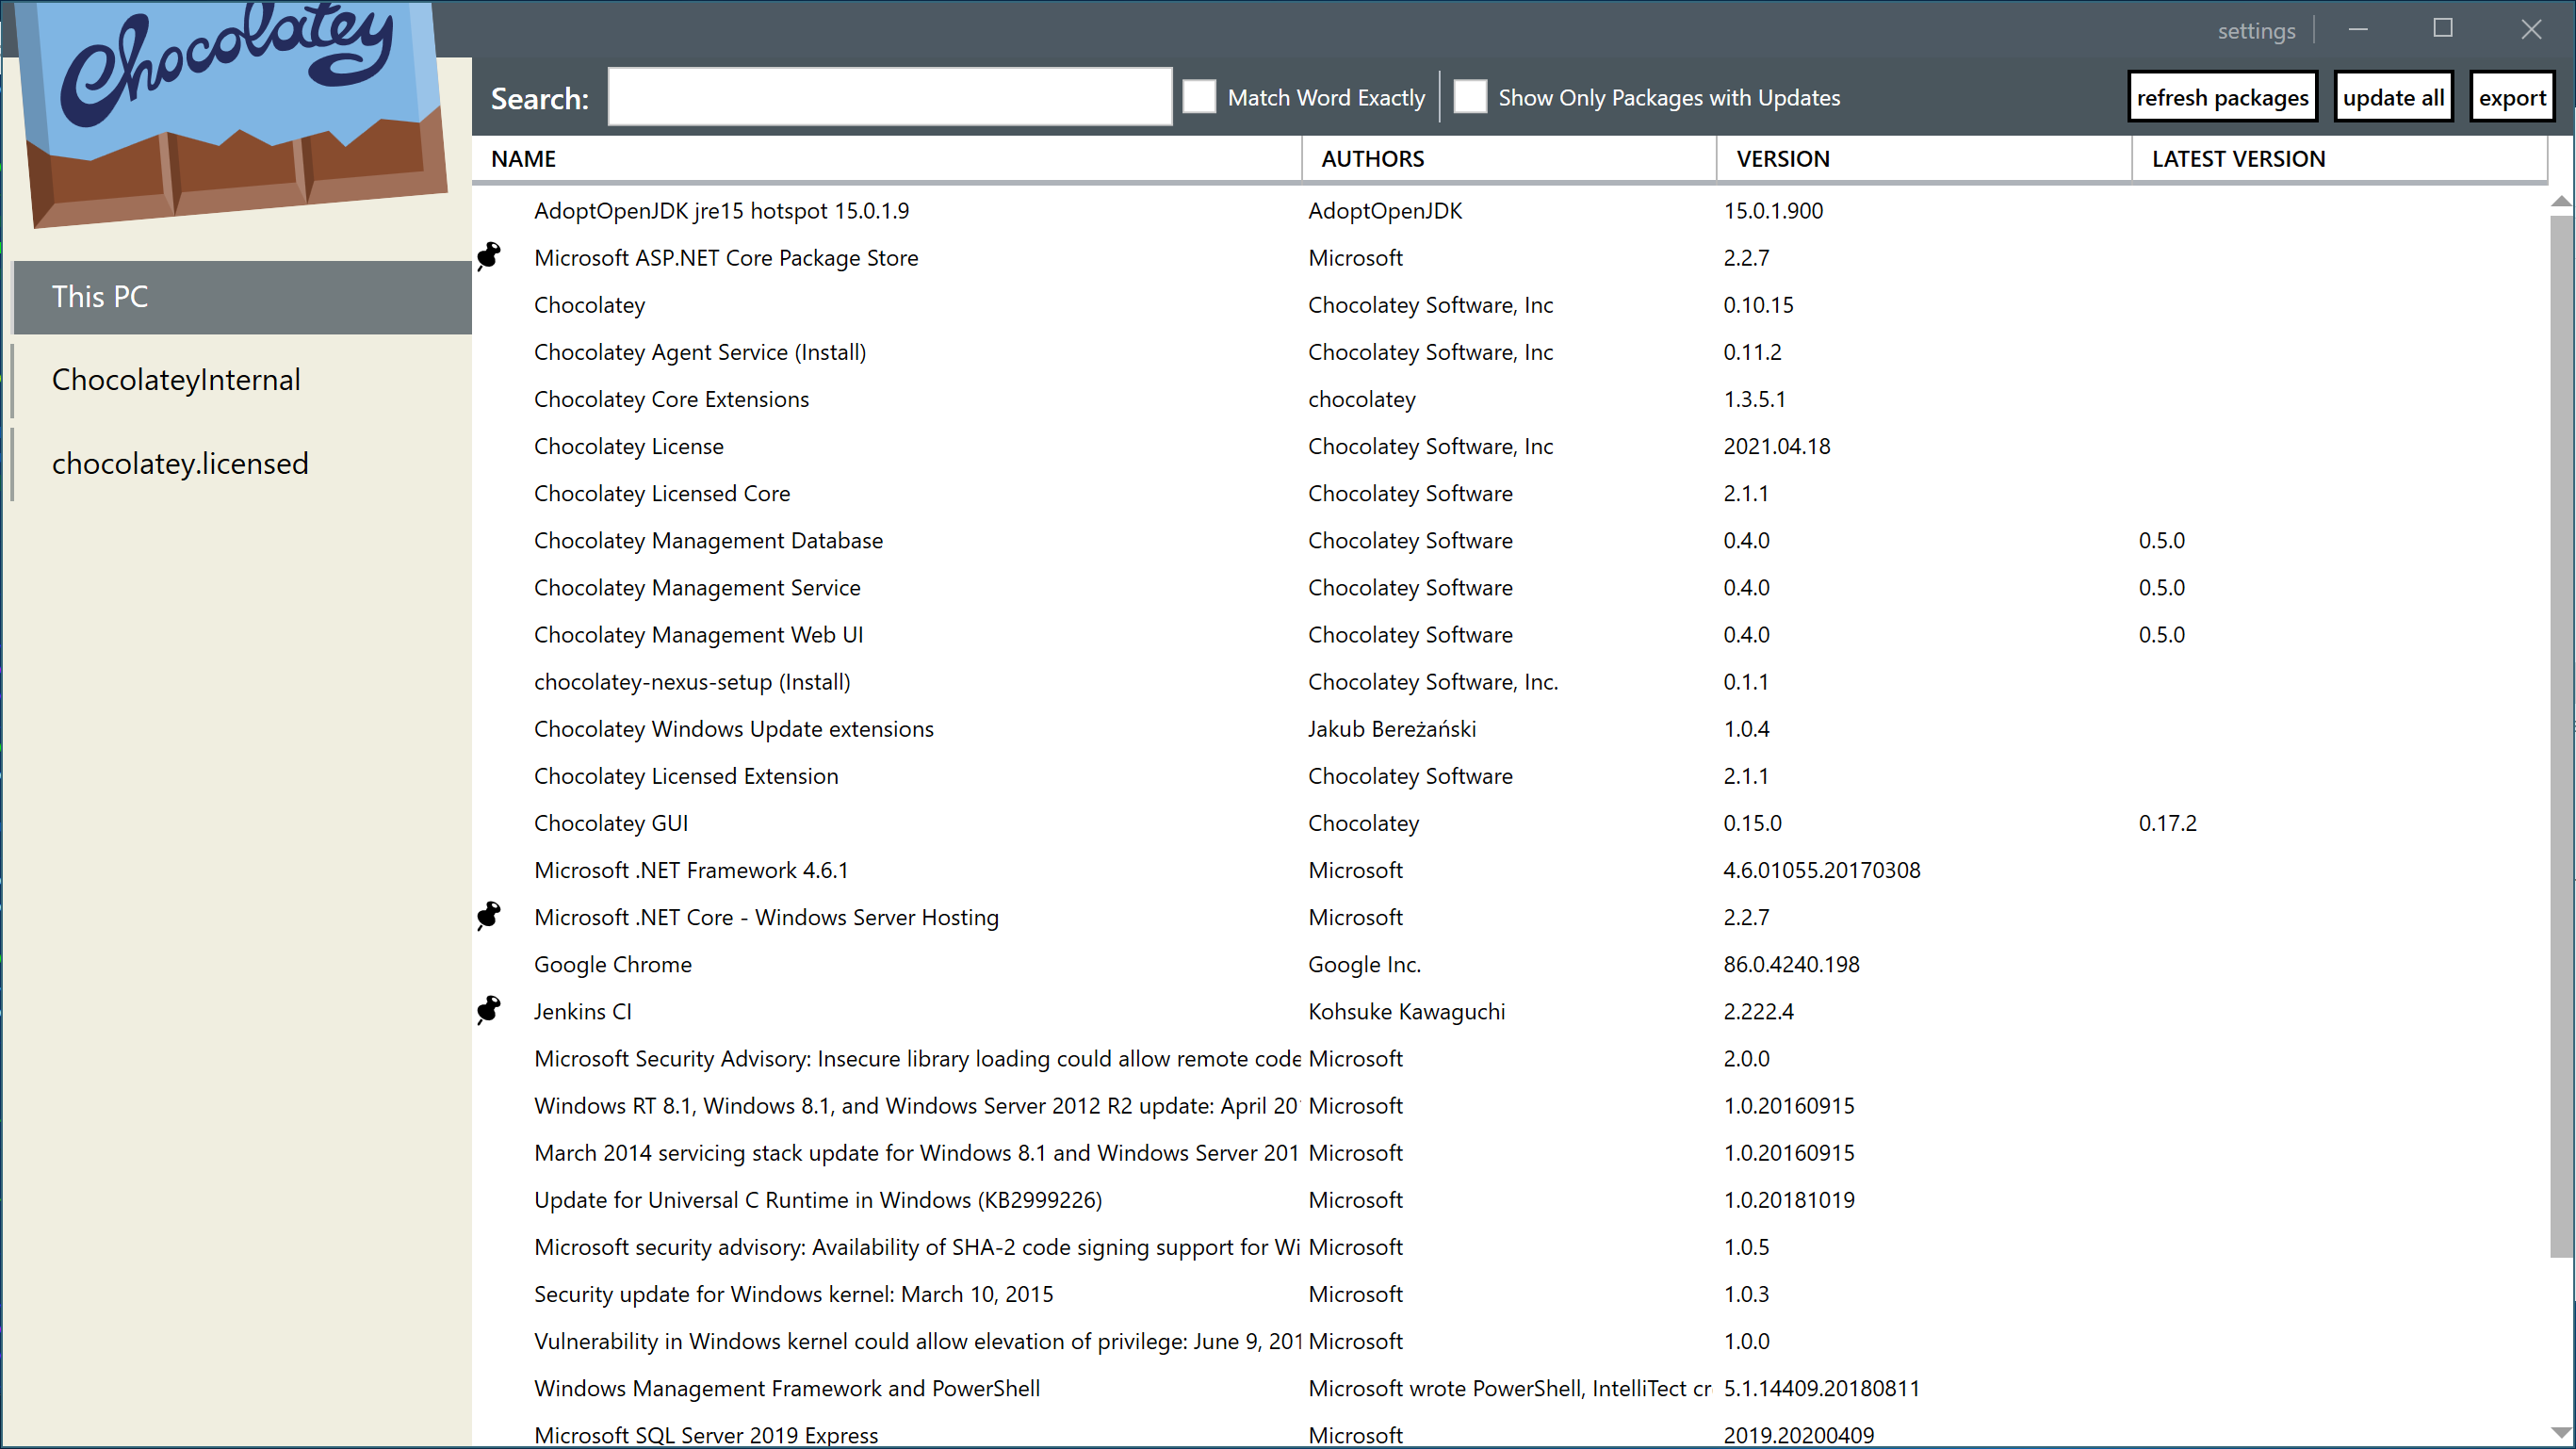Select Chocolatey Management Service package
Image resolution: width=2576 pixels, height=1449 pixels.
click(1510, 587)
